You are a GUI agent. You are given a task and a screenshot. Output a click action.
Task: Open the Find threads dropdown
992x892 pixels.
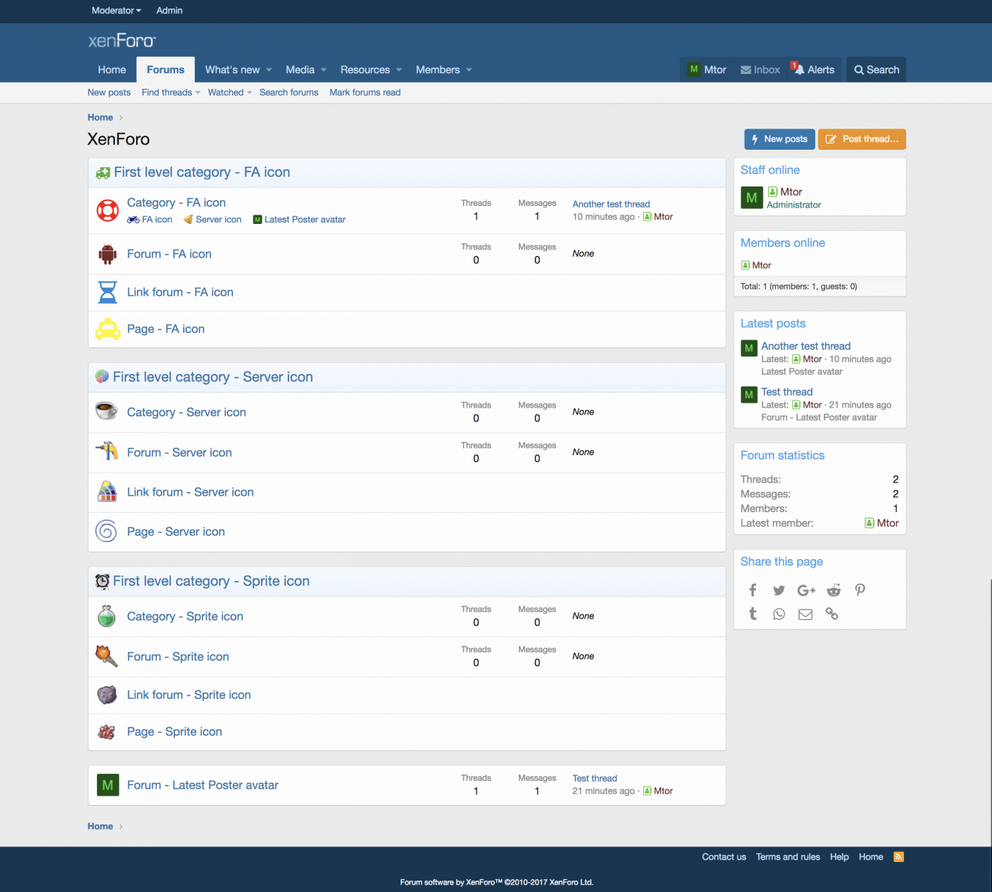[x=170, y=92]
